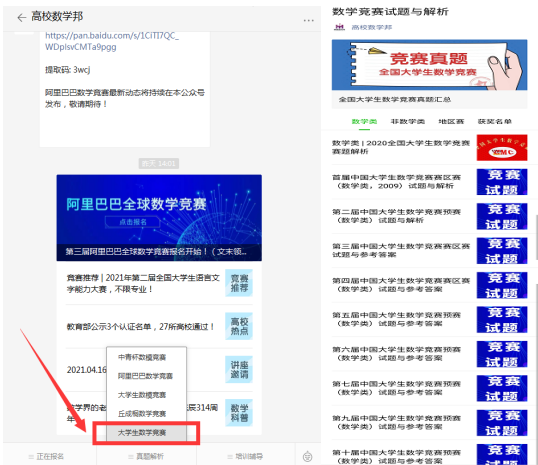Viewport: 538px width, 465px height.
Task: Click 竞赛试题 thumbnail beside 第五届 entry
Action: tap(502, 319)
